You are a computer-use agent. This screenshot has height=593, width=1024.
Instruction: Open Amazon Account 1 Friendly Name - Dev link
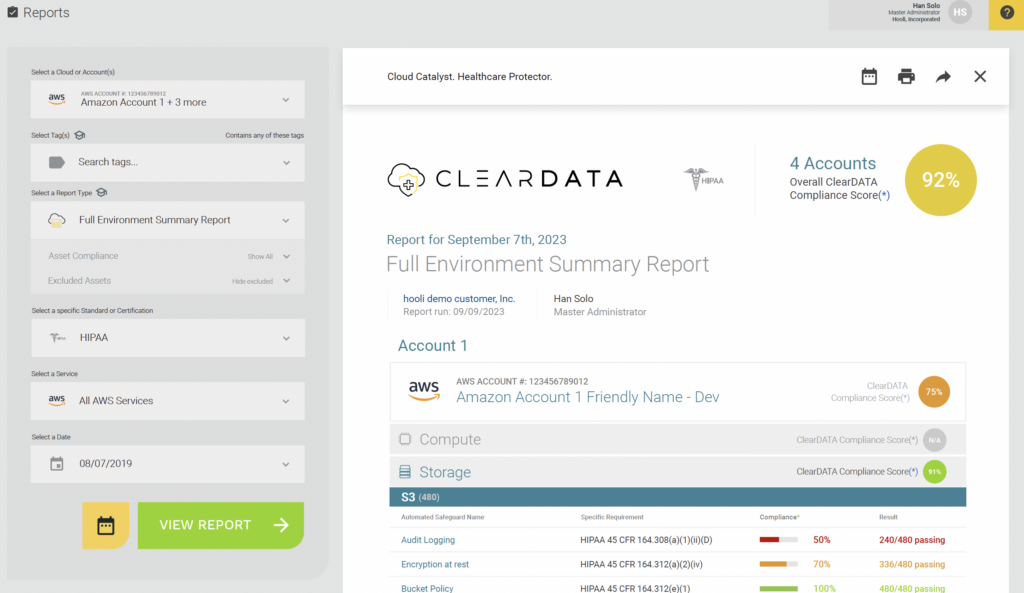(588, 397)
